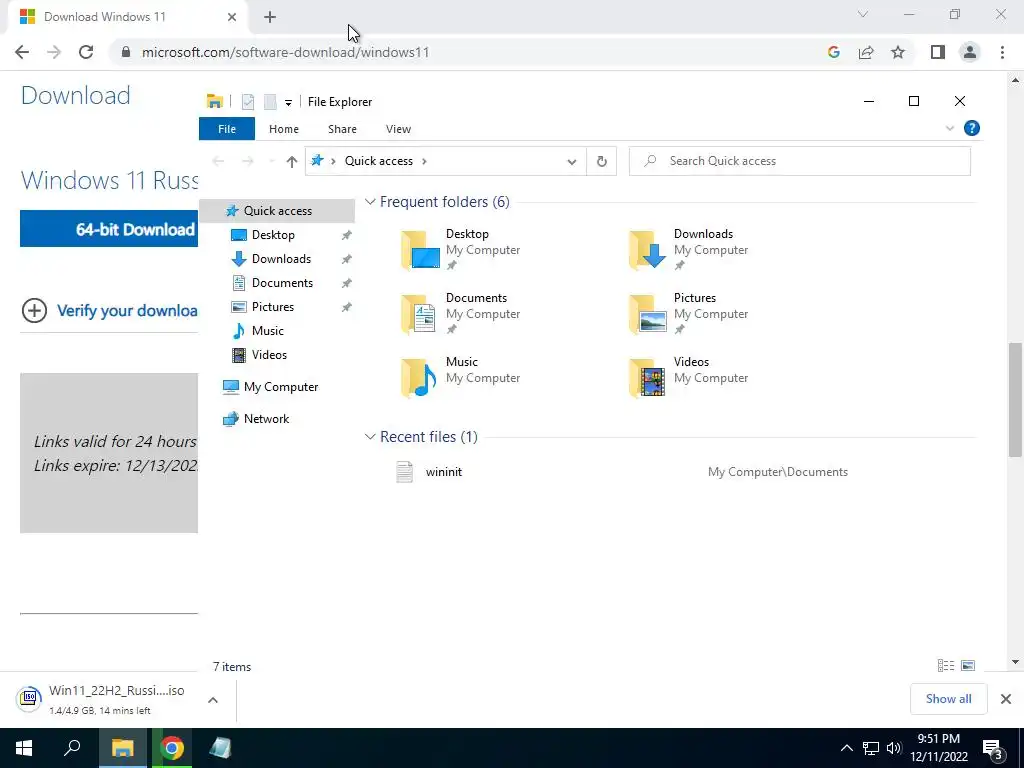
Task: Open the Chrome three-dot menu
Action: point(1002,52)
